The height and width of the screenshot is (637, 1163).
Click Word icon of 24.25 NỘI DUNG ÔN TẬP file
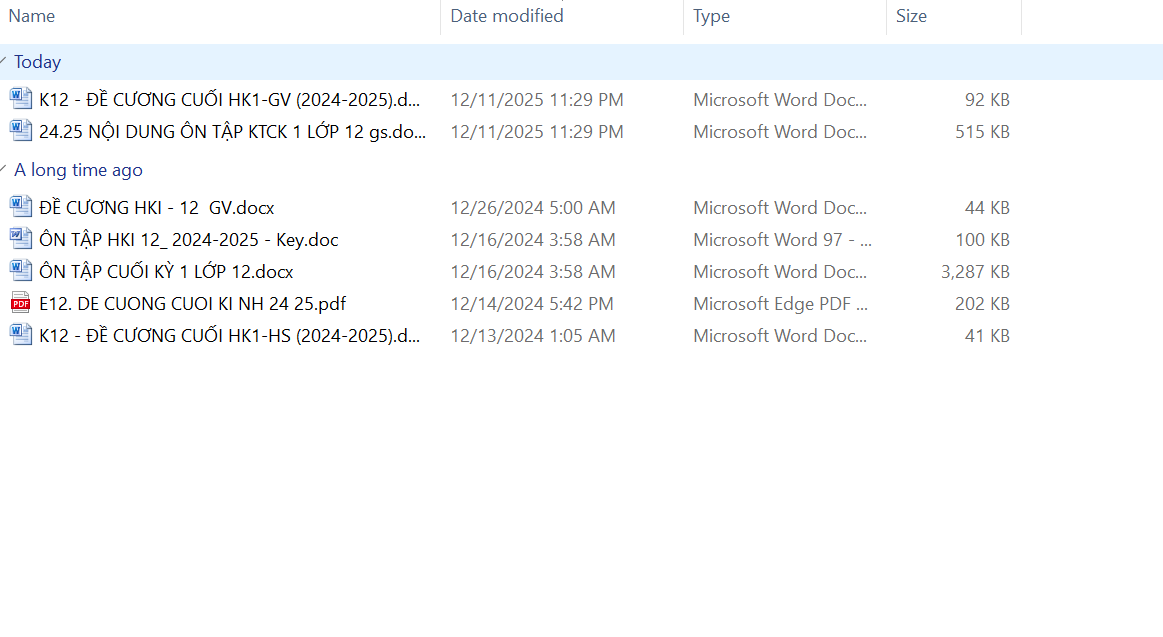20,131
